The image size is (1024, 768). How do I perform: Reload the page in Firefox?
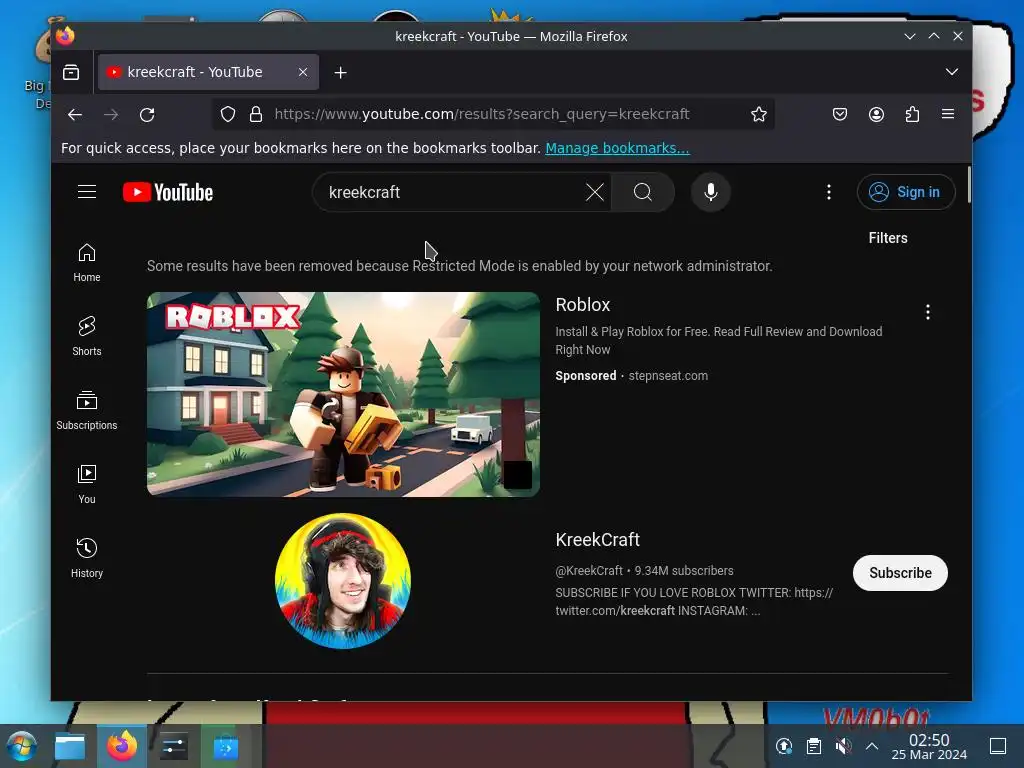coord(147,114)
